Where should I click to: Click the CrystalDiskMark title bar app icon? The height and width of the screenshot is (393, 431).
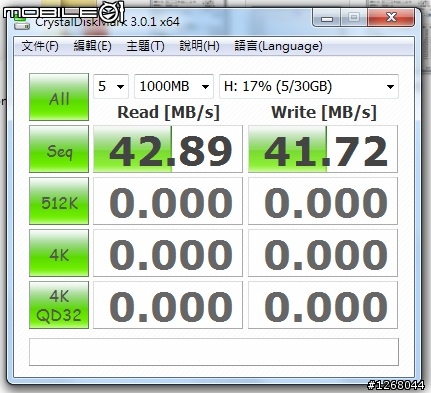pos(22,23)
